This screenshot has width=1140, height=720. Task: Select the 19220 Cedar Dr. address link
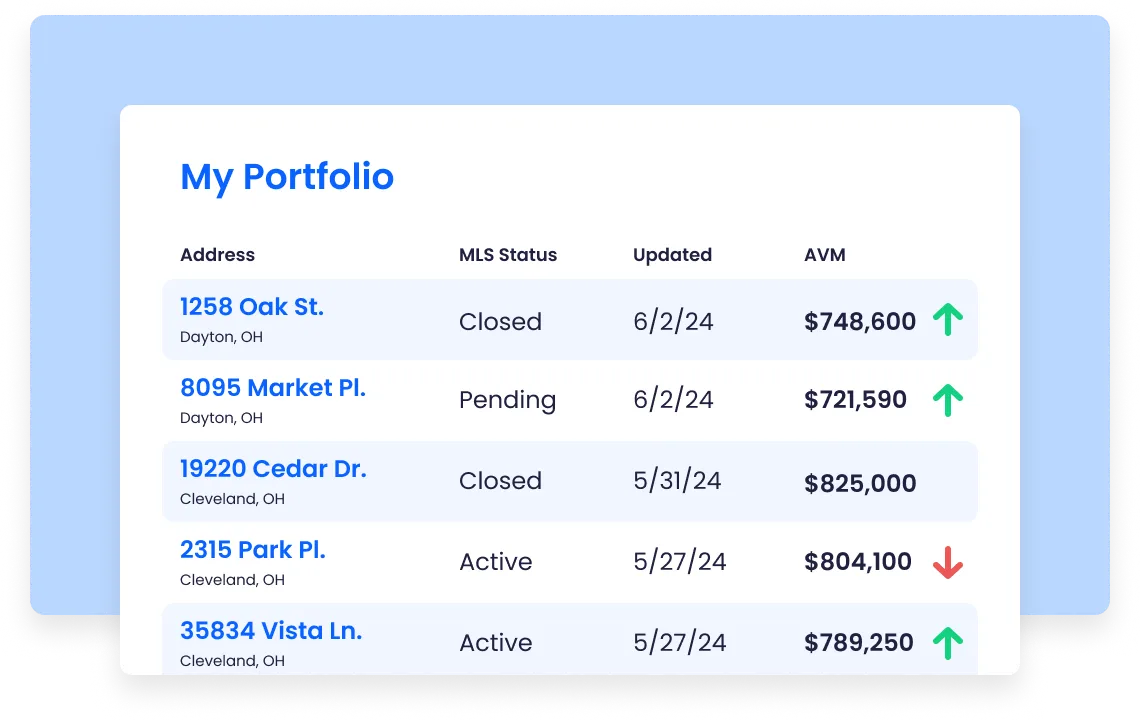[273, 468]
